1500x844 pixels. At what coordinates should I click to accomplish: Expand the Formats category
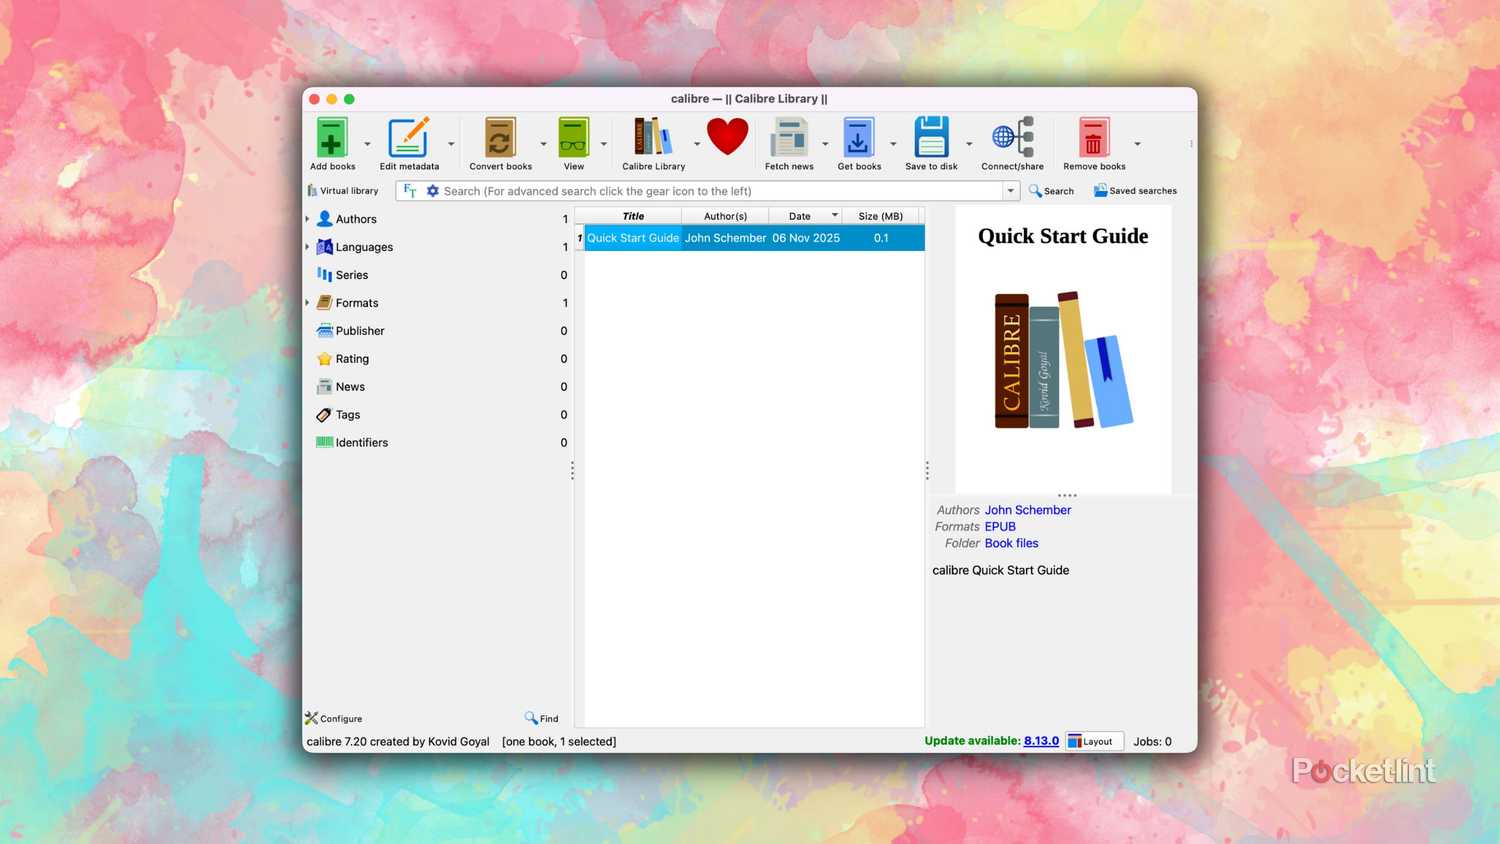307,302
